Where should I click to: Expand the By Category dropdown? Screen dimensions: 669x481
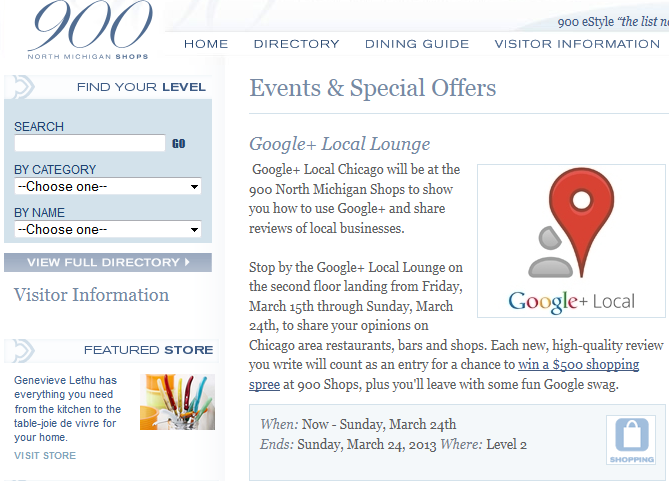[108, 187]
